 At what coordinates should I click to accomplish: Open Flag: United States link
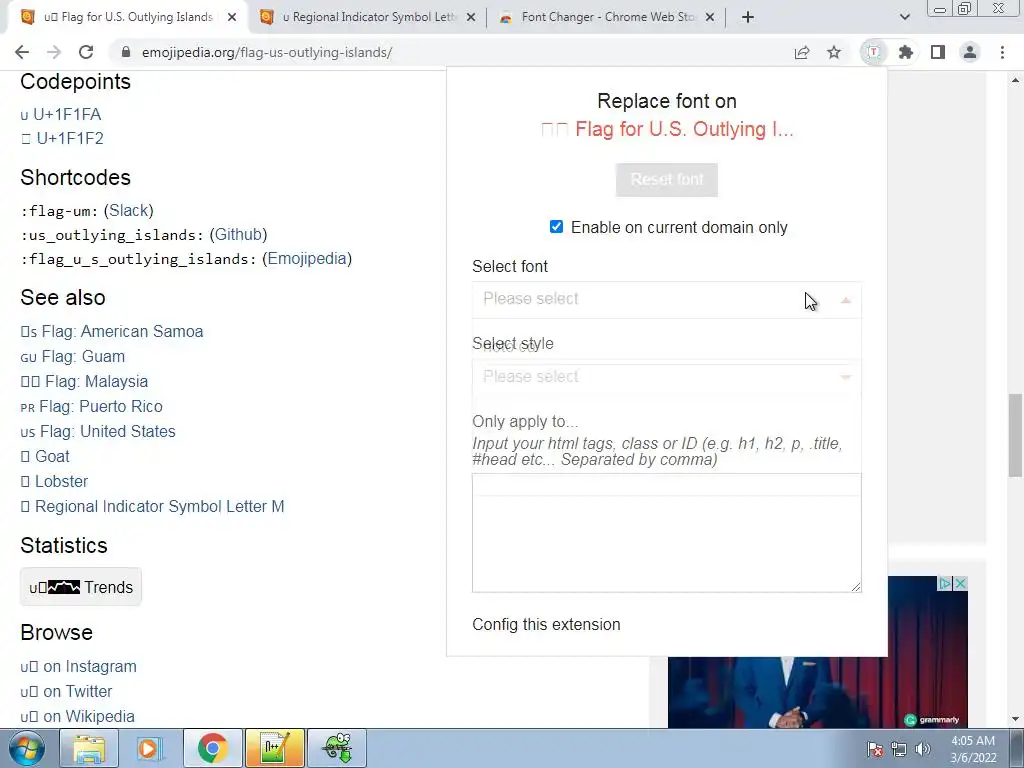98,431
